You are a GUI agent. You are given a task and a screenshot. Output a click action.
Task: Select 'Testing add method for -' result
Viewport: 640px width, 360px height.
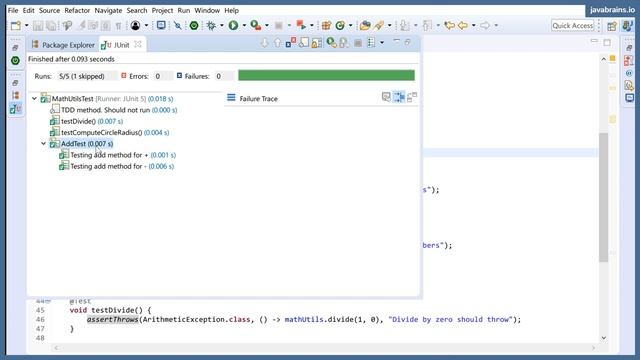tap(117, 166)
